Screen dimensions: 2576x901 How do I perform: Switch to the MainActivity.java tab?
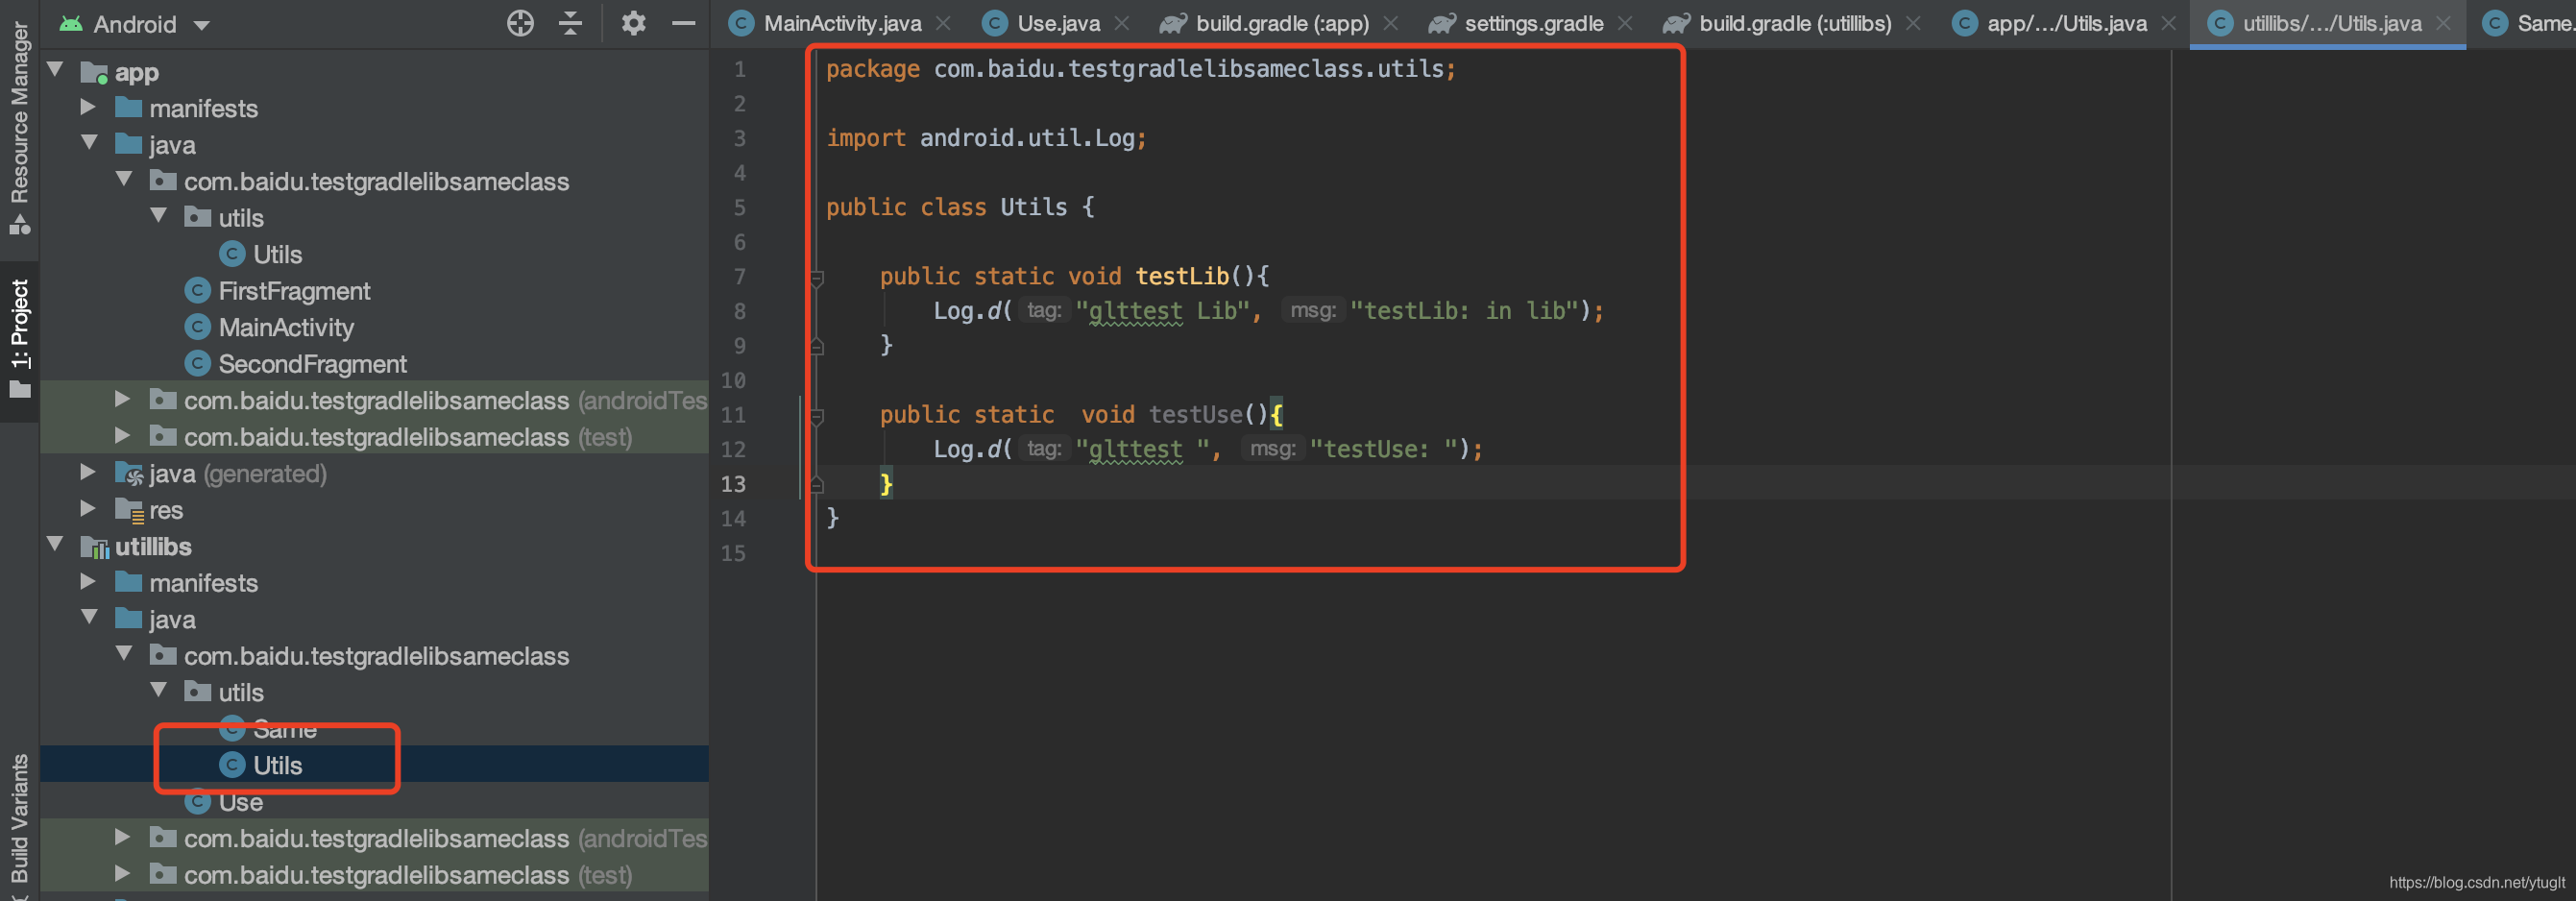point(841,23)
